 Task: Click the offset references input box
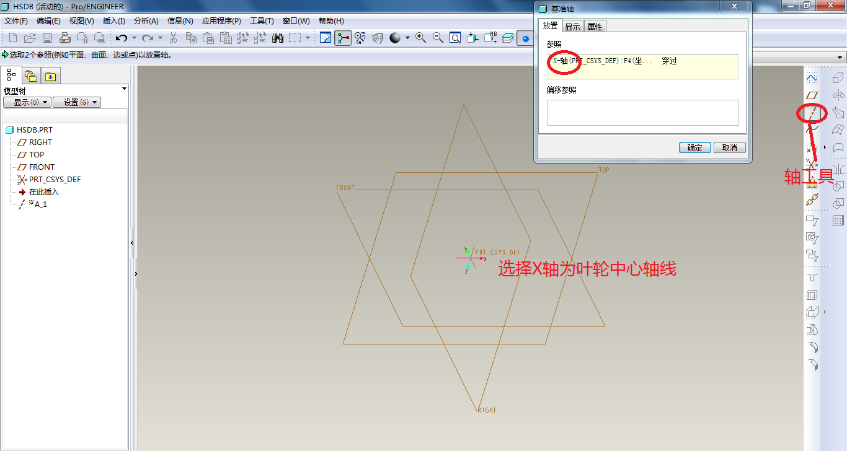tap(642, 113)
